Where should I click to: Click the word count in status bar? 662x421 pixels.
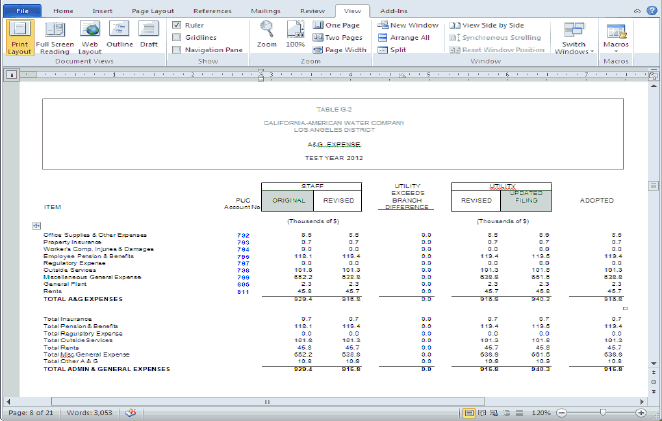[x=90, y=412]
